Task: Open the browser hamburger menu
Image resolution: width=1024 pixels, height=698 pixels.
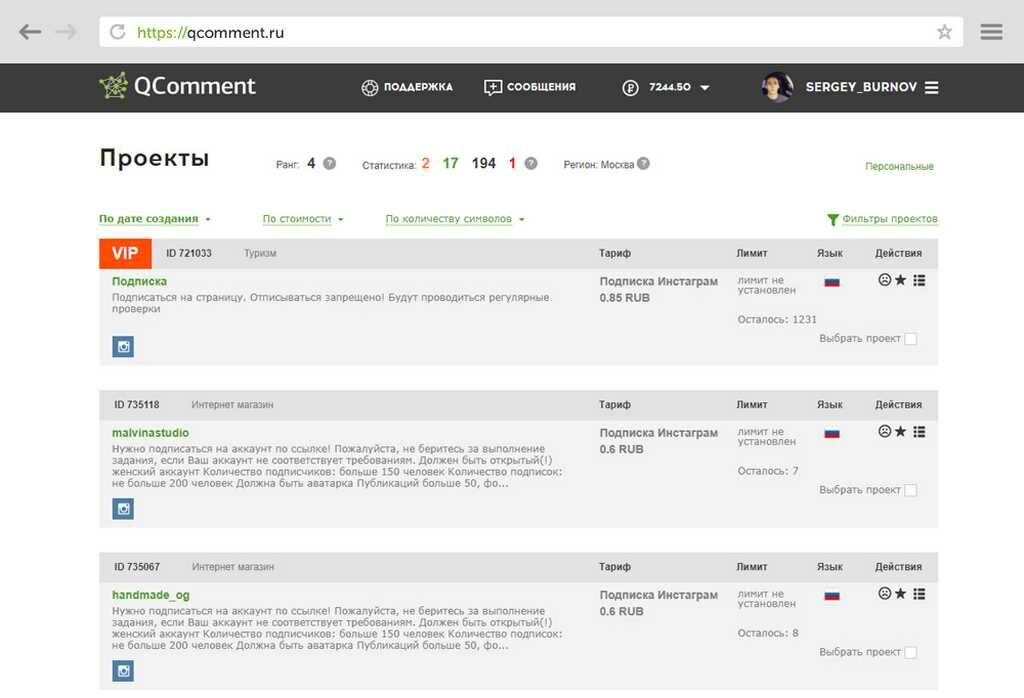Action: (x=991, y=32)
